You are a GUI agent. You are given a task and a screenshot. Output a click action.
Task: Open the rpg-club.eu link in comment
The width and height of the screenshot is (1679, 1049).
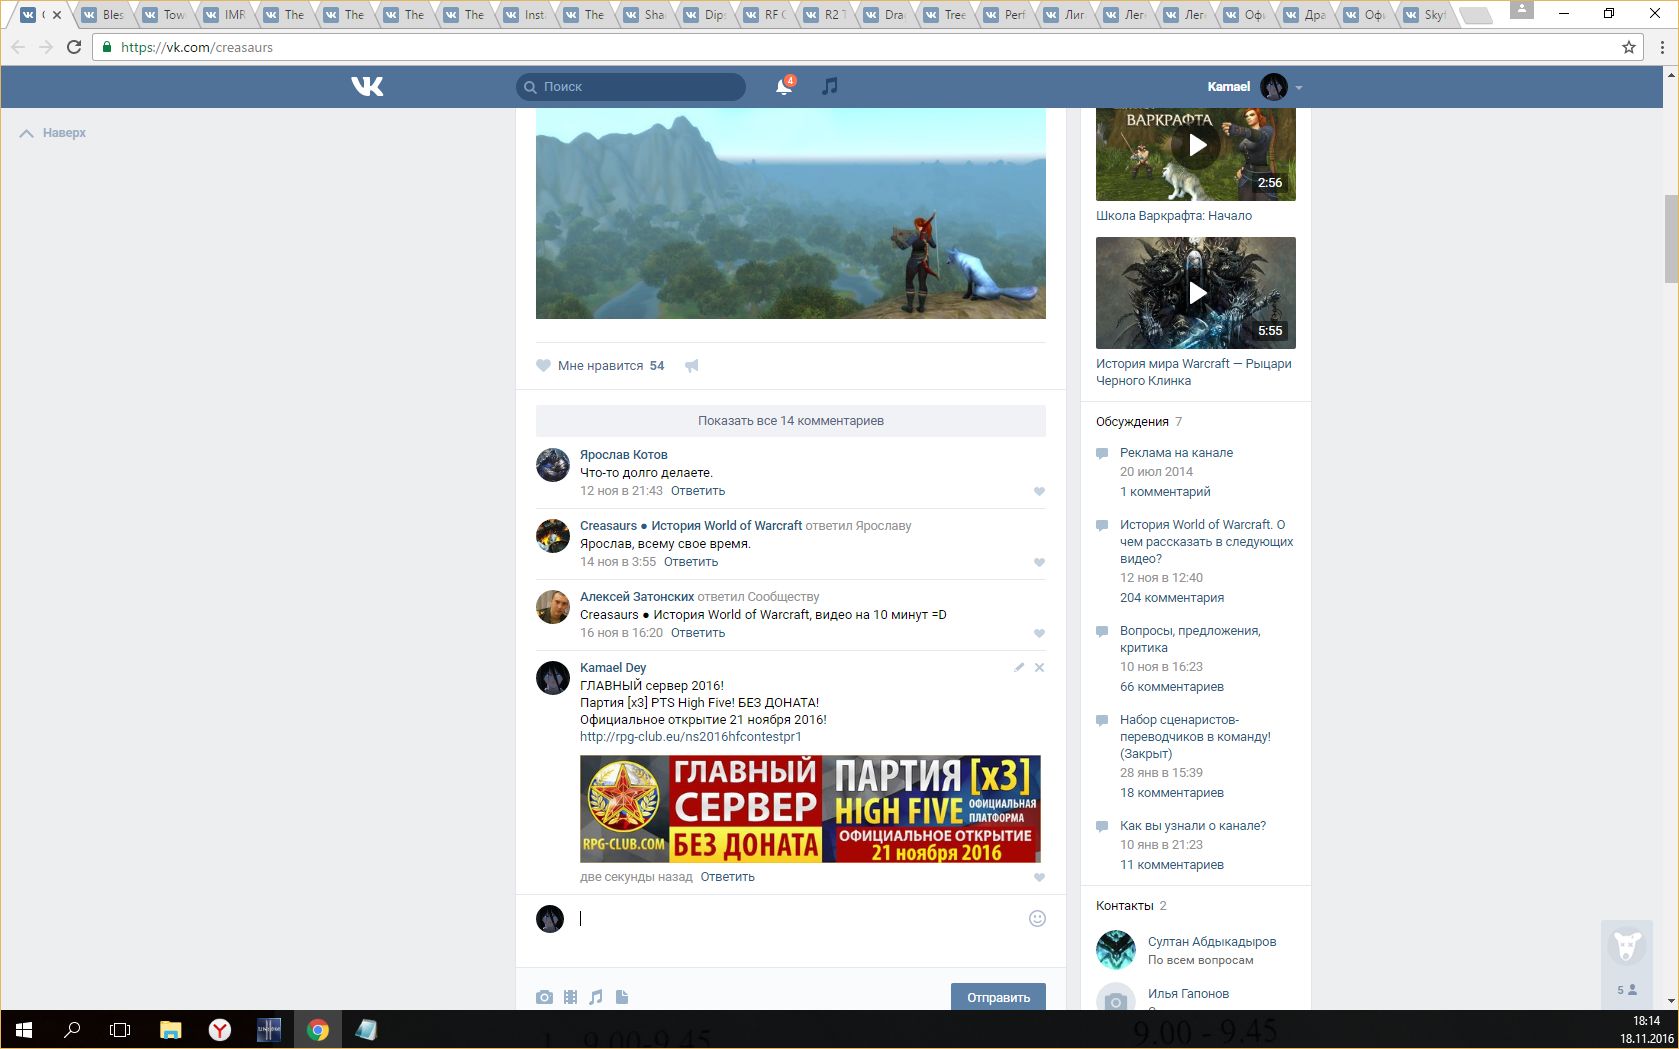(x=690, y=737)
